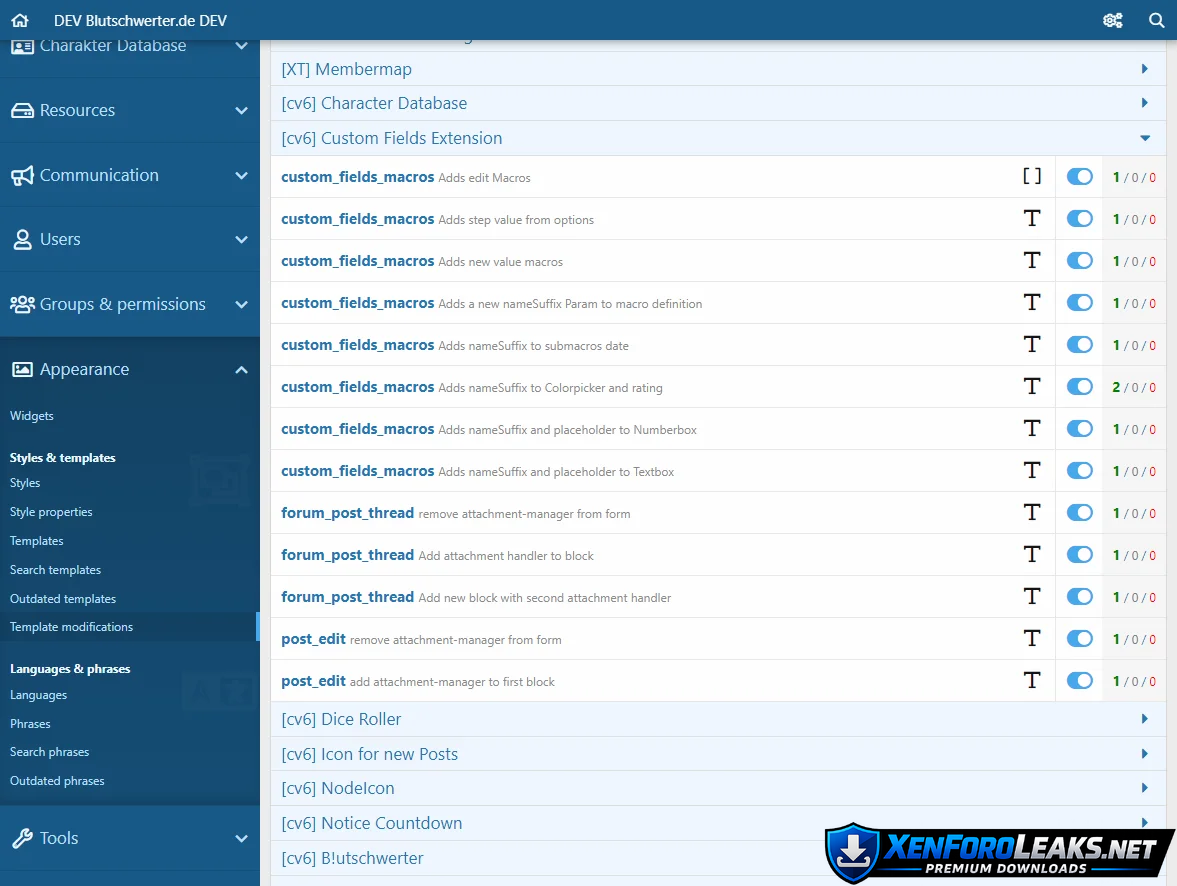Image resolution: width=1177 pixels, height=886 pixels.
Task: Toggle 'add attachment-manager to first block' switch
Action: point(1079,681)
